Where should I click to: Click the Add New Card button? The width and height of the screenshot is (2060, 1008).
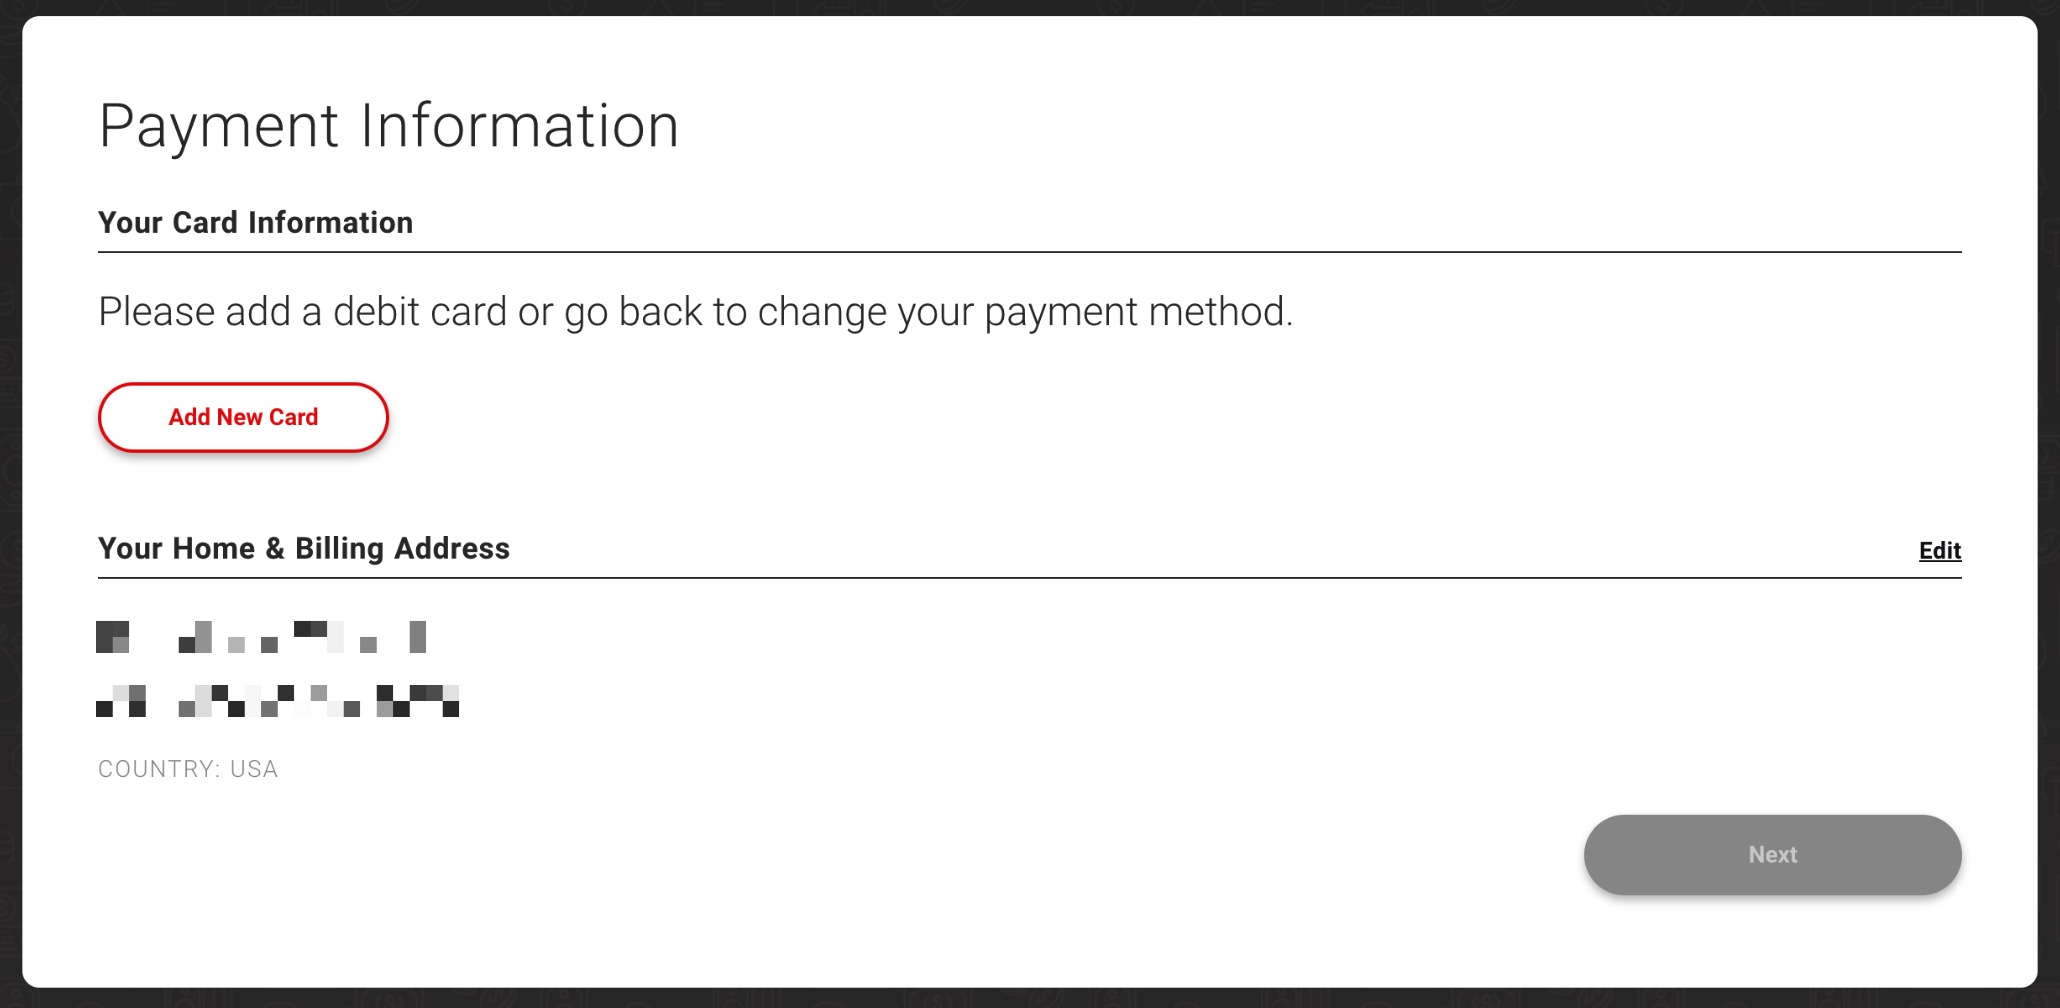(243, 417)
